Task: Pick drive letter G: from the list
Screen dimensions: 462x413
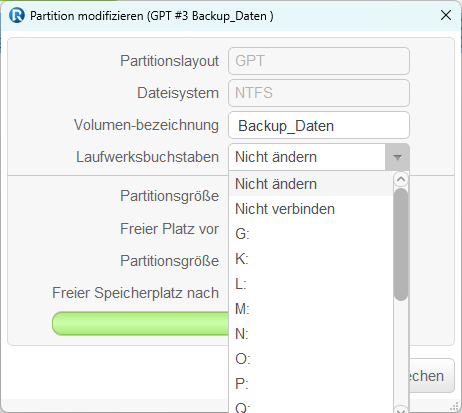Action: (311, 234)
